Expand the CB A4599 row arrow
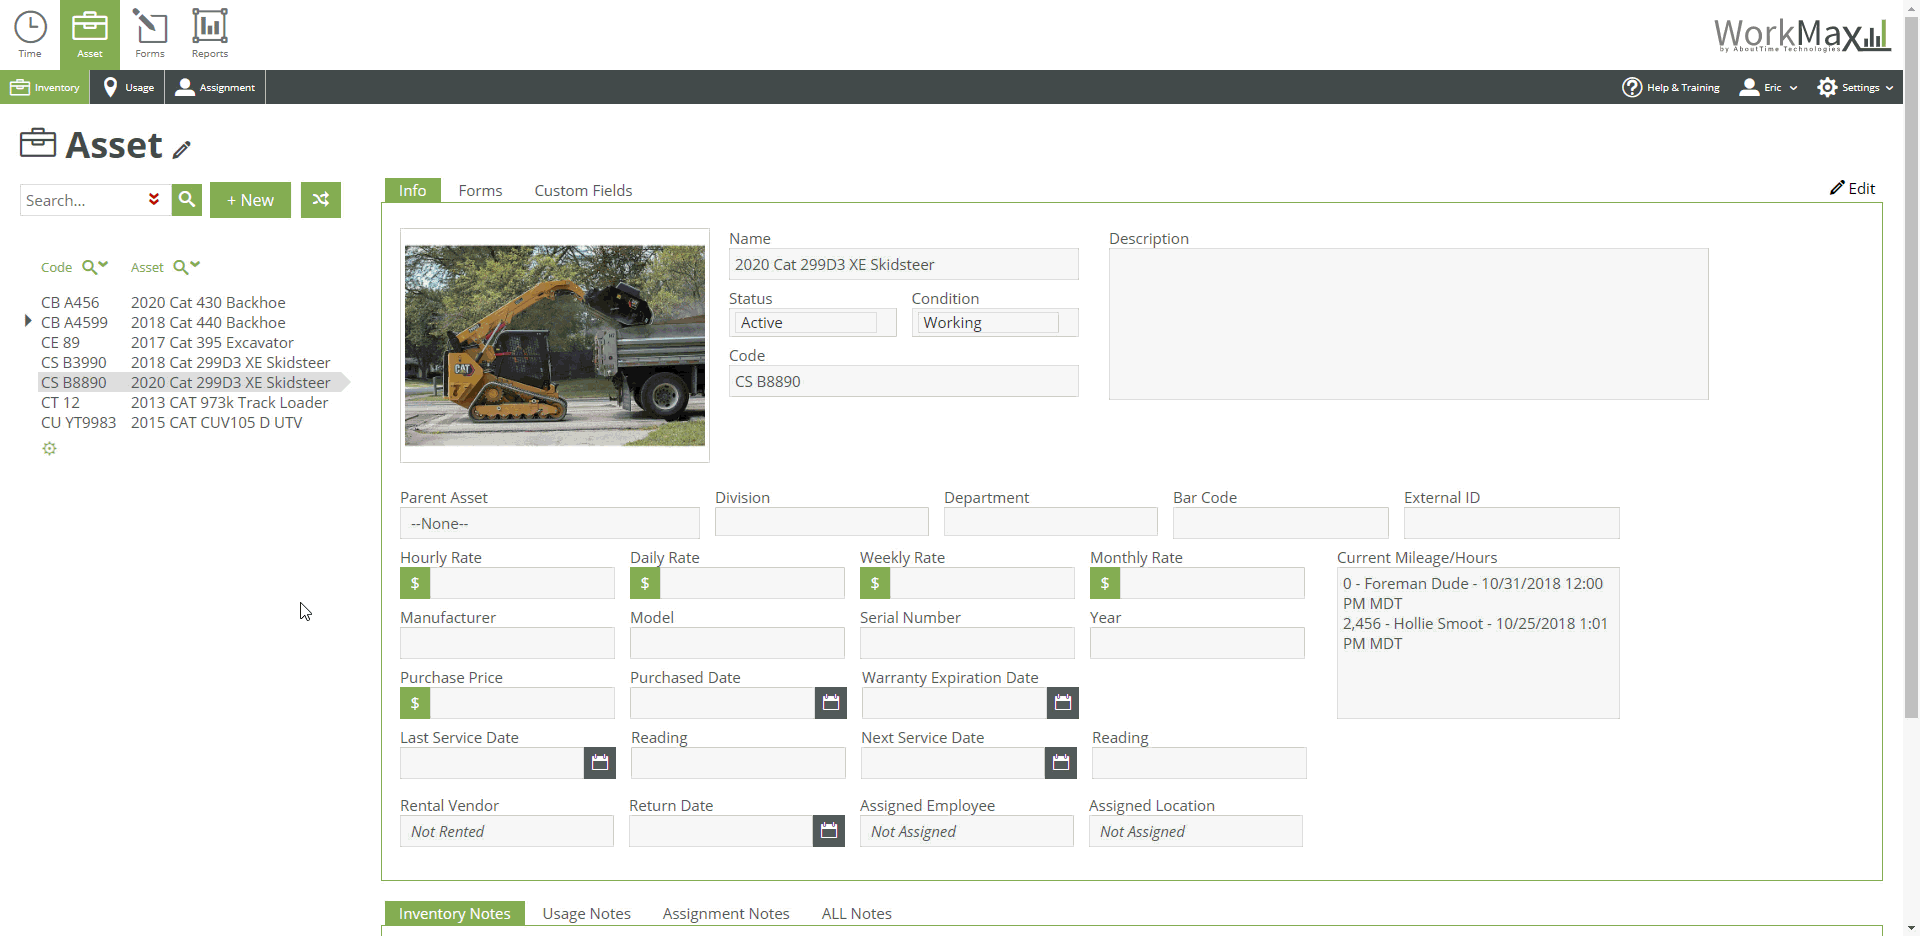 [28, 321]
